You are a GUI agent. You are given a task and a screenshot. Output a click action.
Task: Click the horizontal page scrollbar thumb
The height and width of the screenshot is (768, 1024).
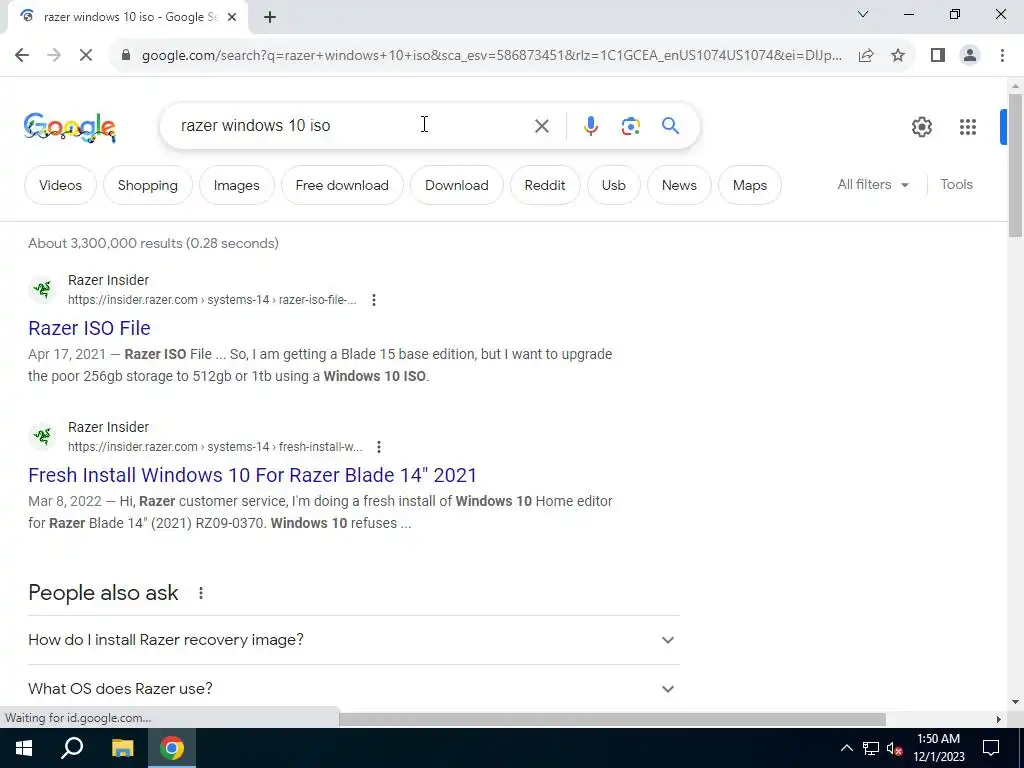[613, 719]
